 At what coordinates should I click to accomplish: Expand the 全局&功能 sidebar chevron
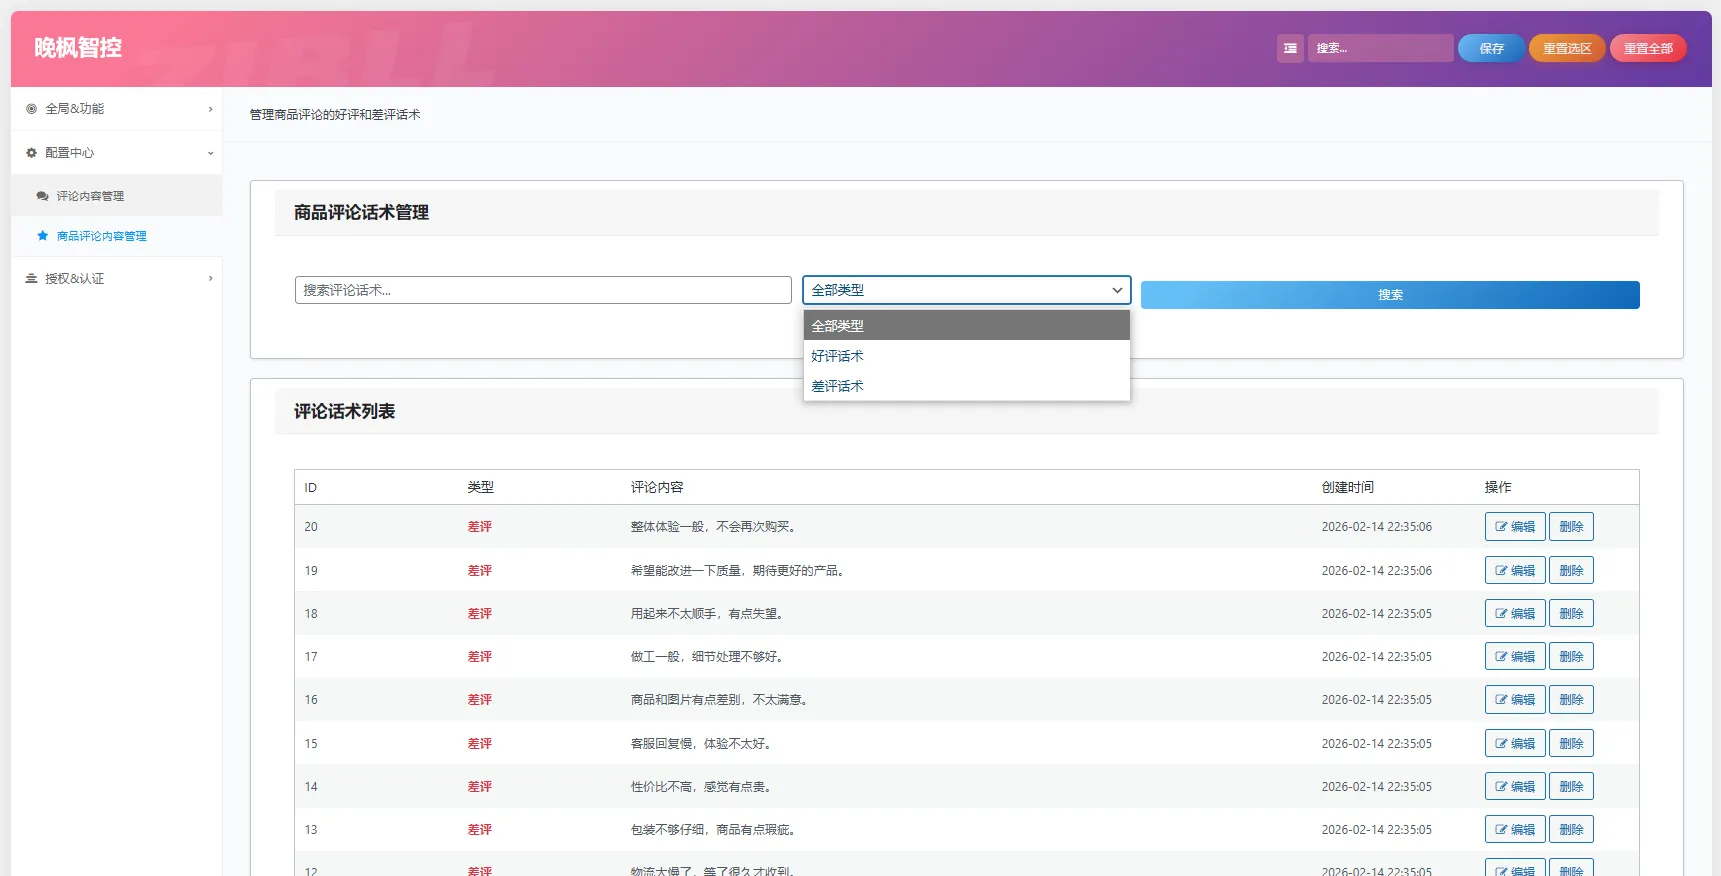point(210,109)
